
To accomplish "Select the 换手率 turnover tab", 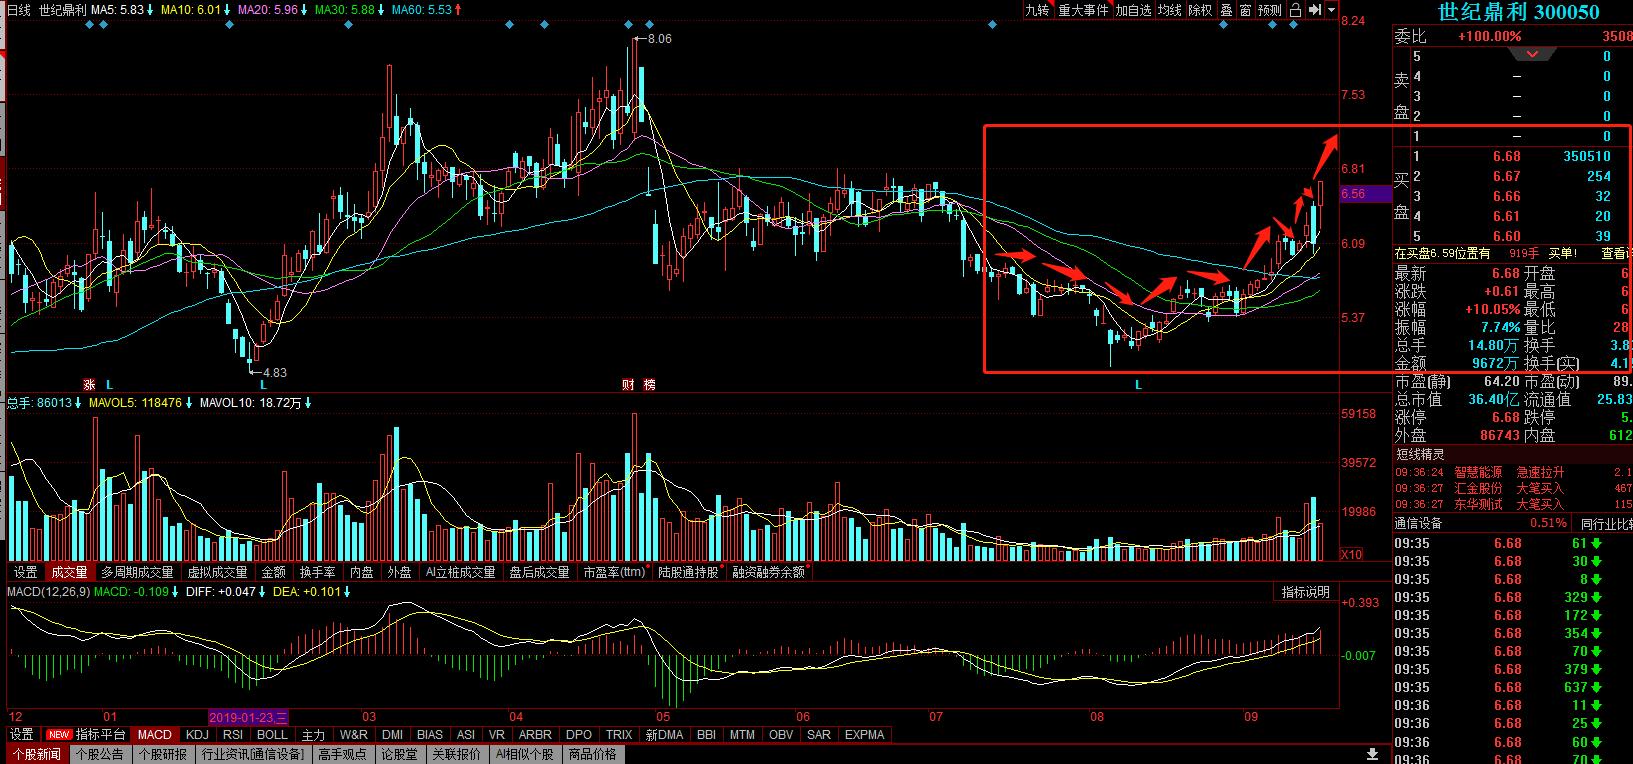I will [317, 572].
